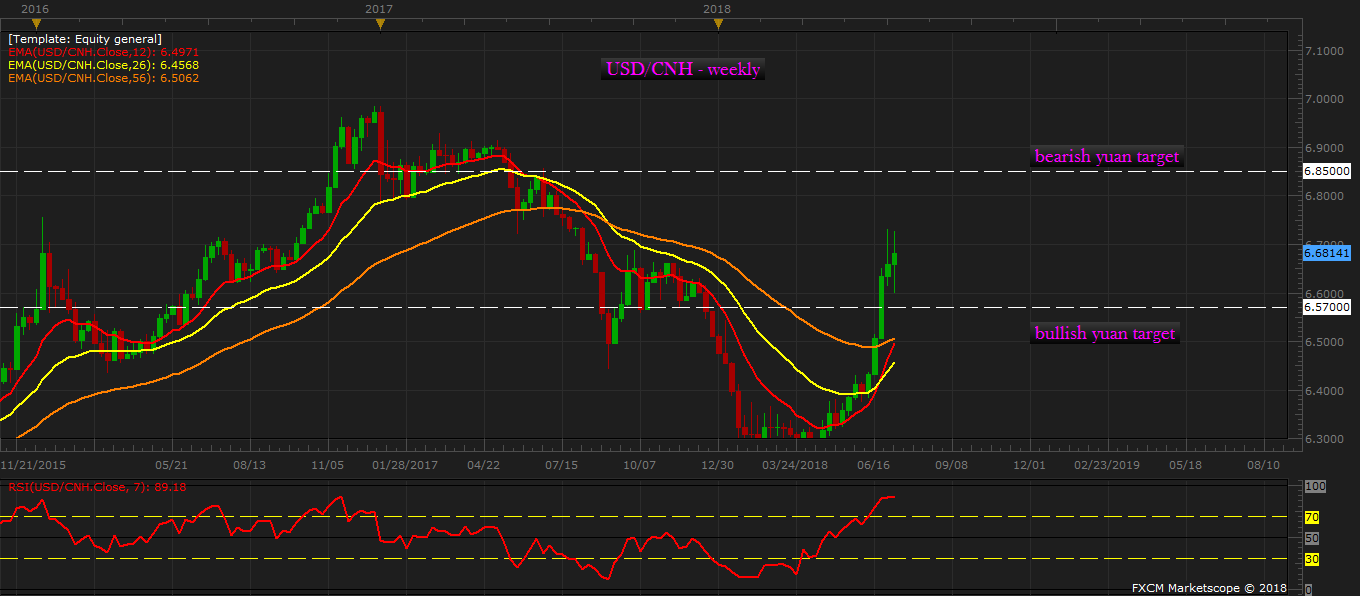Screen dimensions: 1360x596
Task: Click the 04/22 date axis label
Action: (x=483, y=465)
